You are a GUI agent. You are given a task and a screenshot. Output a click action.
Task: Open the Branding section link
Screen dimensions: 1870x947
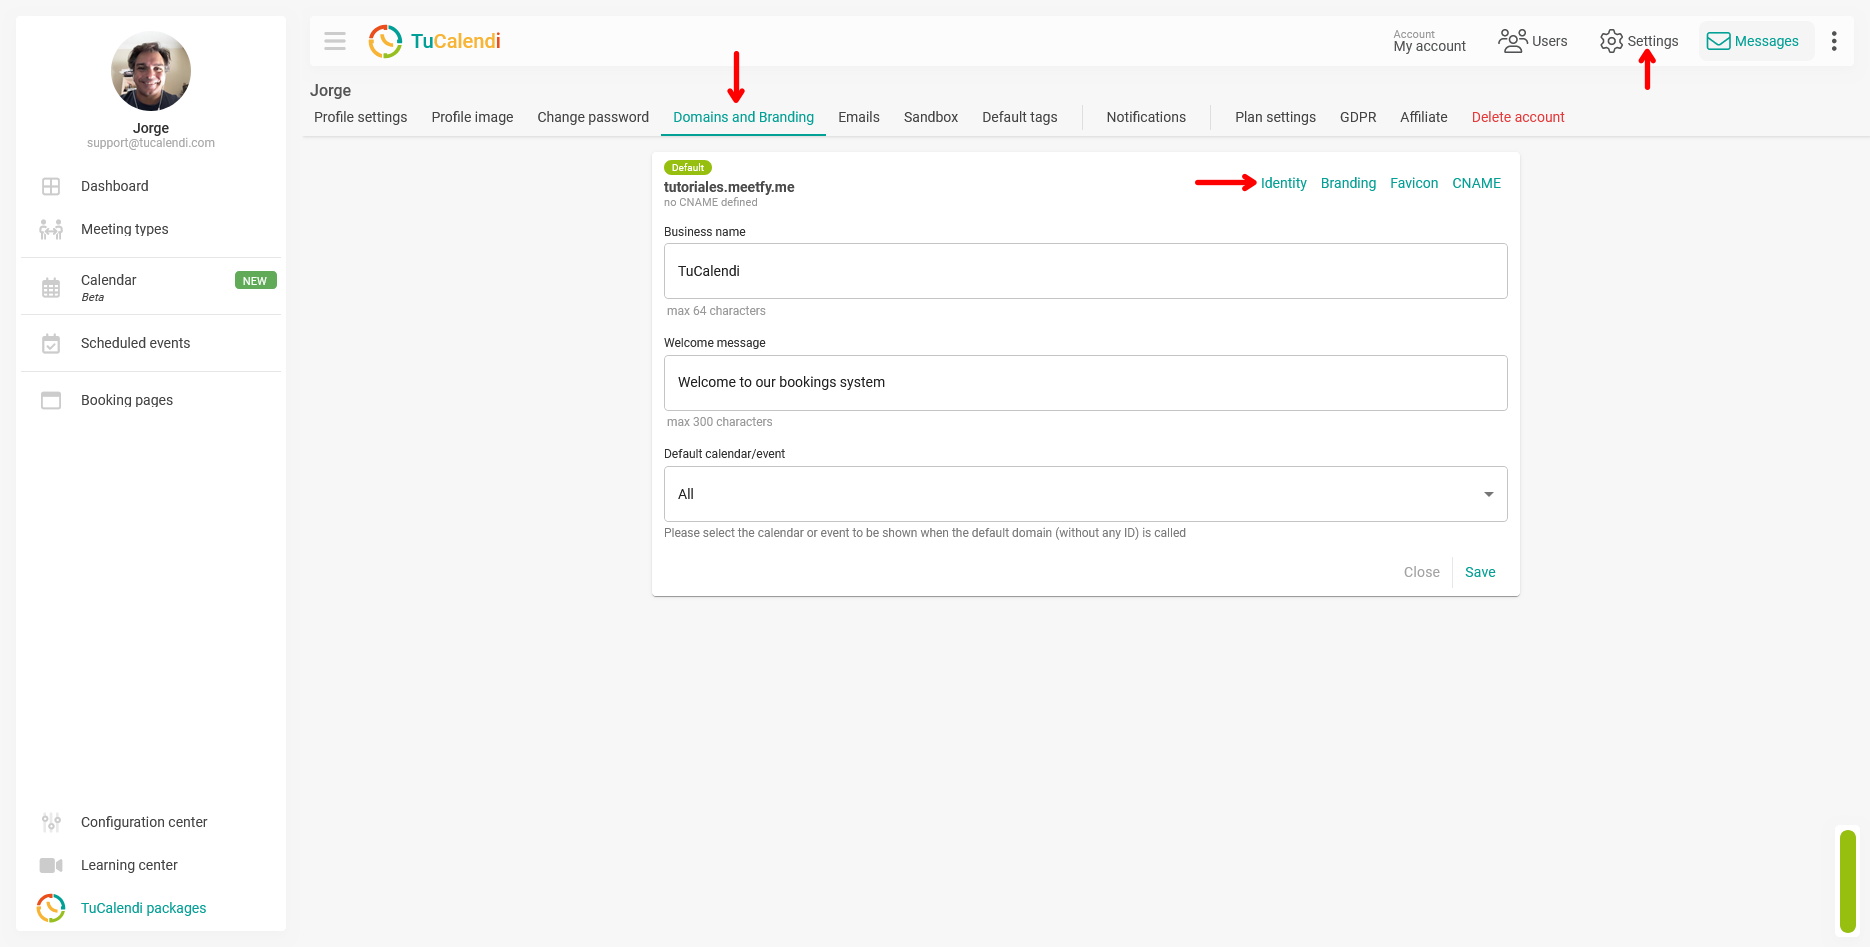point(1348,183)
